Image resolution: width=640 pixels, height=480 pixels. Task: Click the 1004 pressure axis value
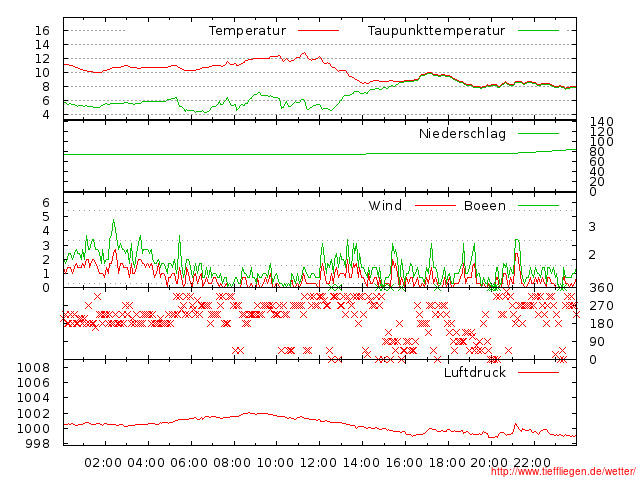33,398
